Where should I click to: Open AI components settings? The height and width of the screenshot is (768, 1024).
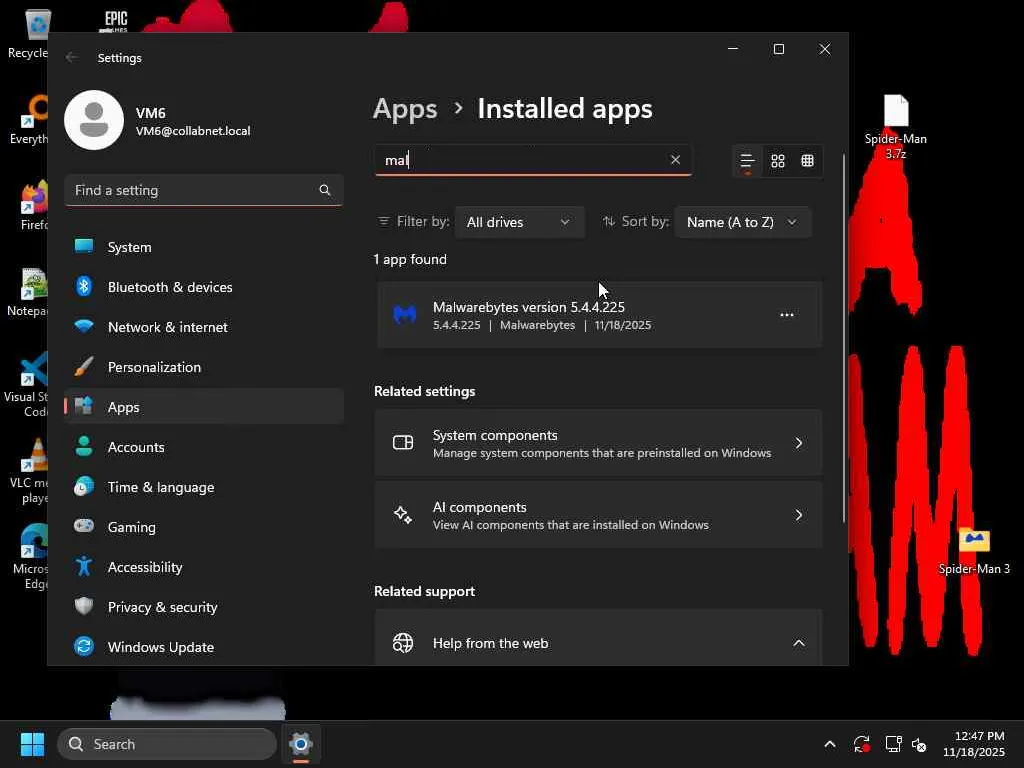coord(598,515)
